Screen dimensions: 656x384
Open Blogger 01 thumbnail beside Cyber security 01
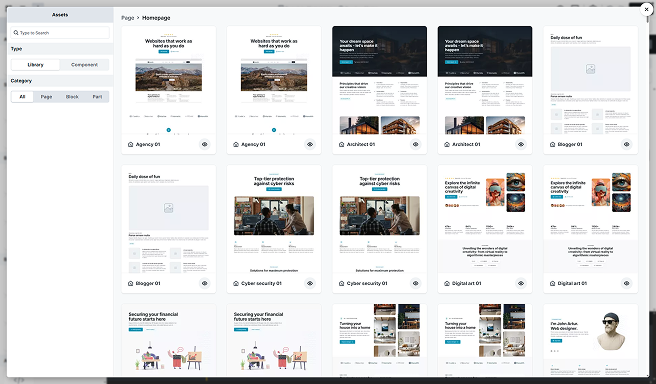[169, 219]
